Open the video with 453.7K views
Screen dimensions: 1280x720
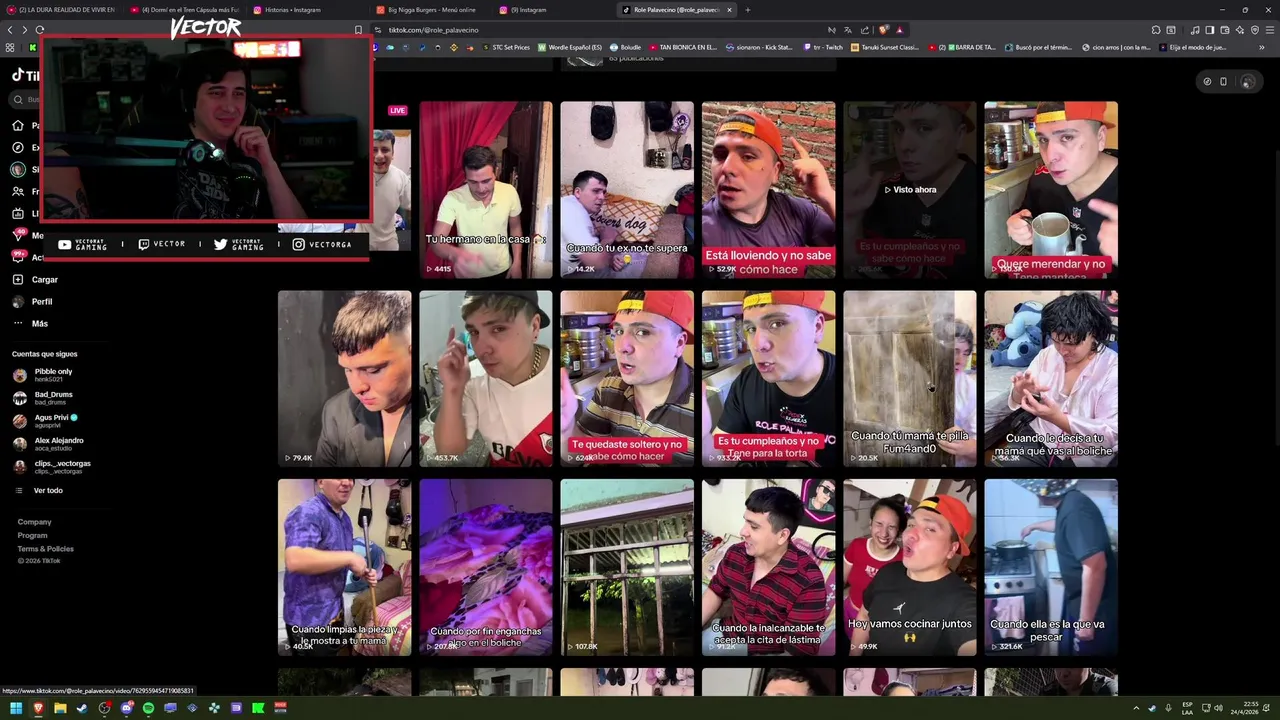pos(486,379)
